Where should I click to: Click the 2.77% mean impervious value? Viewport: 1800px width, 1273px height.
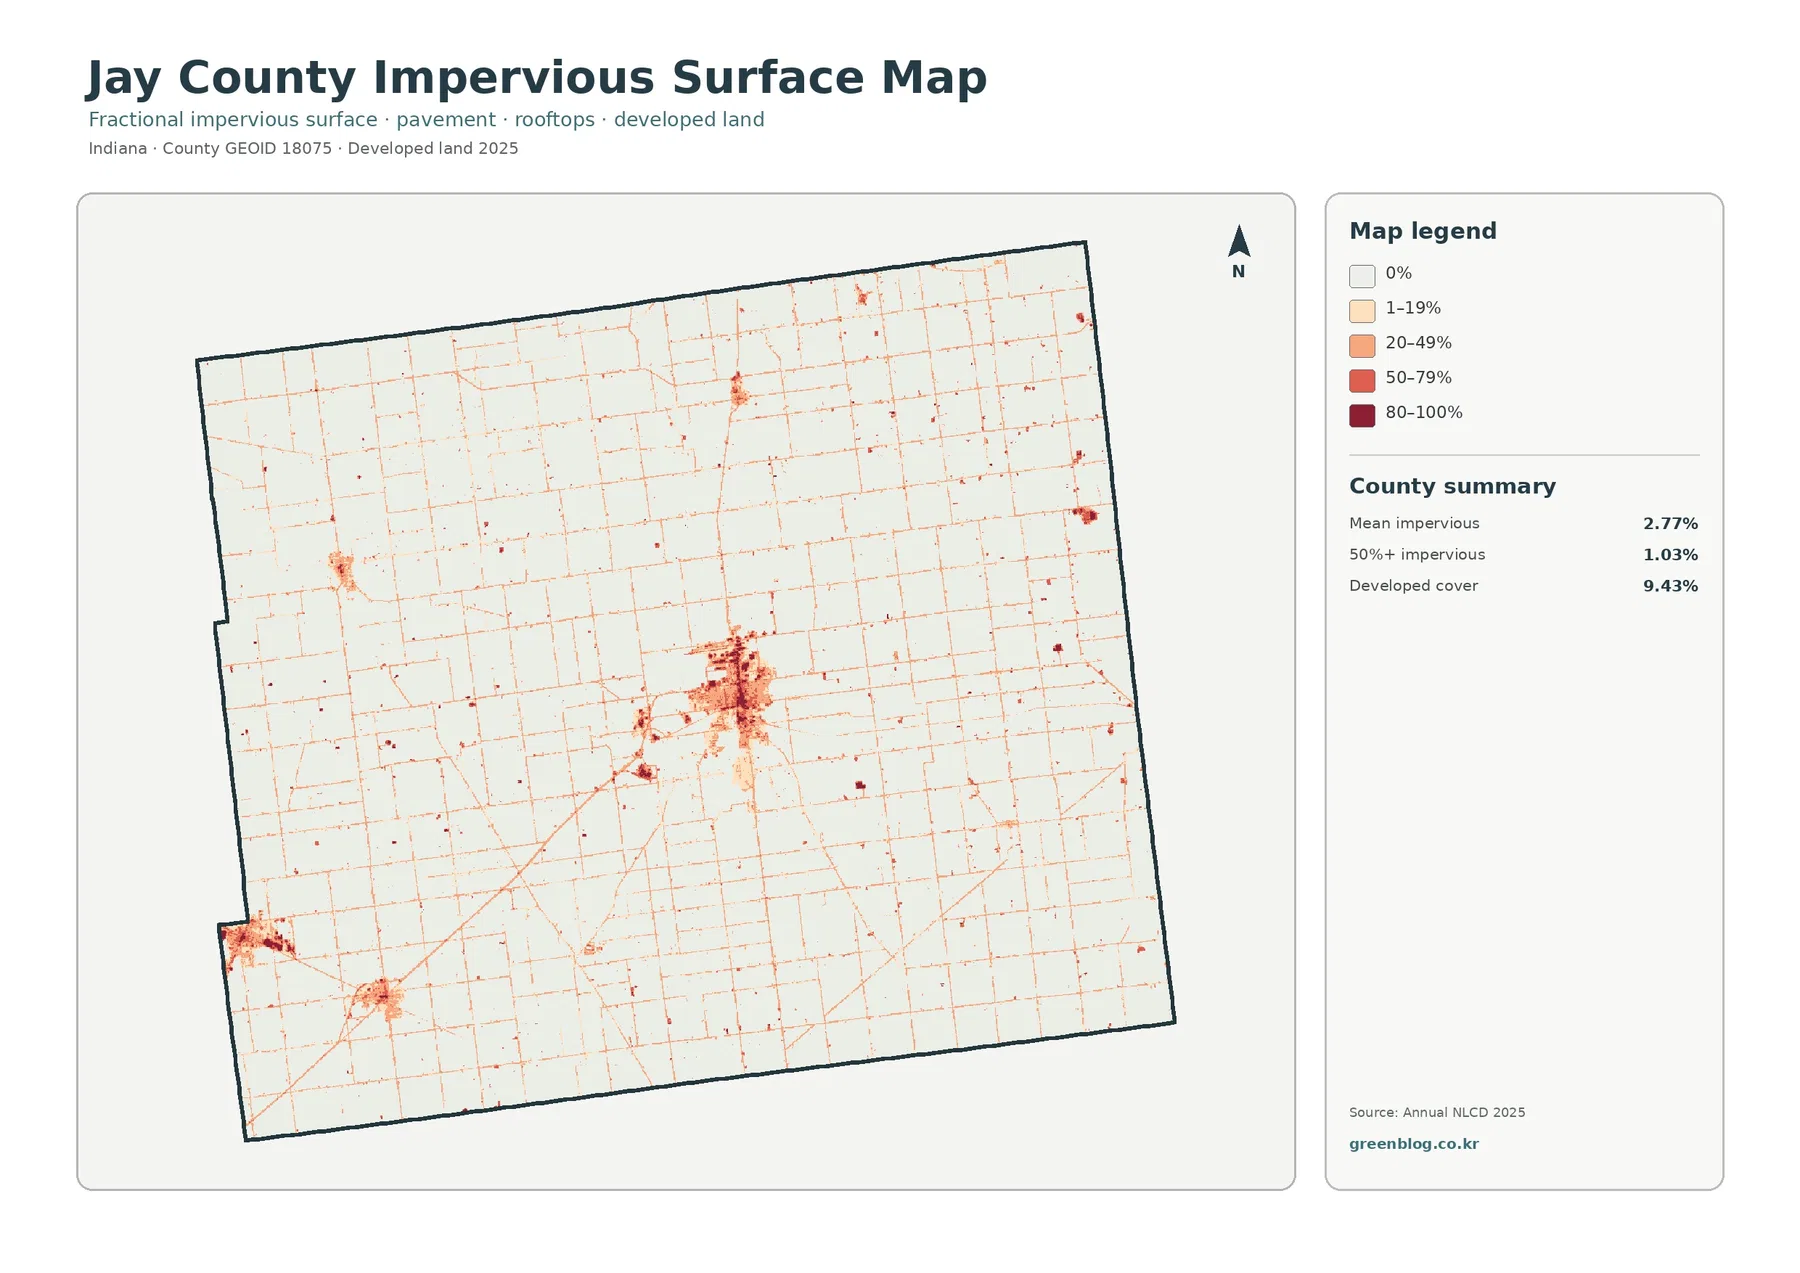pyautogui.click(x=1670, y=523)
